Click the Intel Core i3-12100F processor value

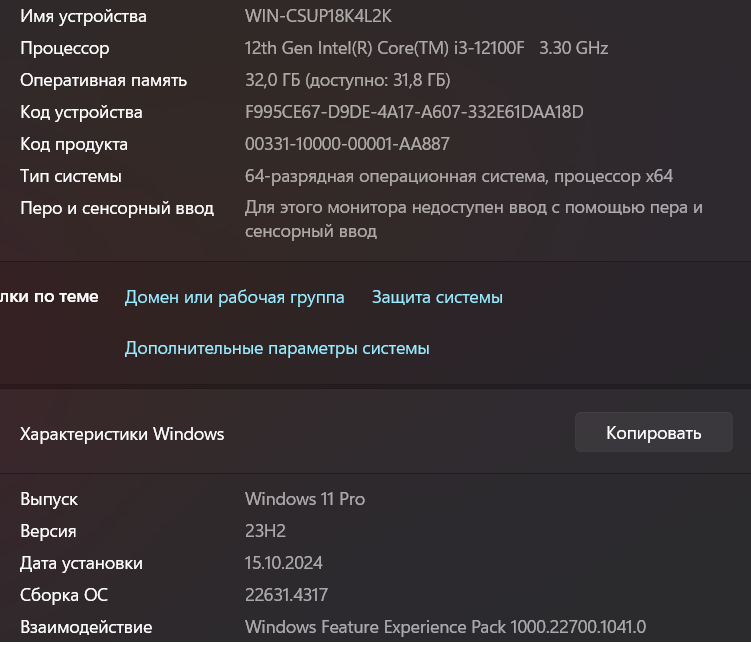pos(426,48)
